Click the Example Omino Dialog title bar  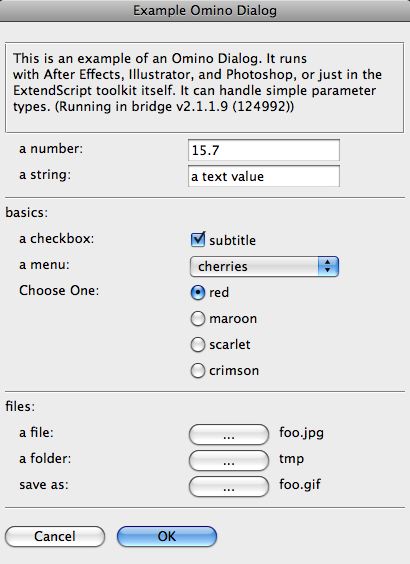pos(205,10)
